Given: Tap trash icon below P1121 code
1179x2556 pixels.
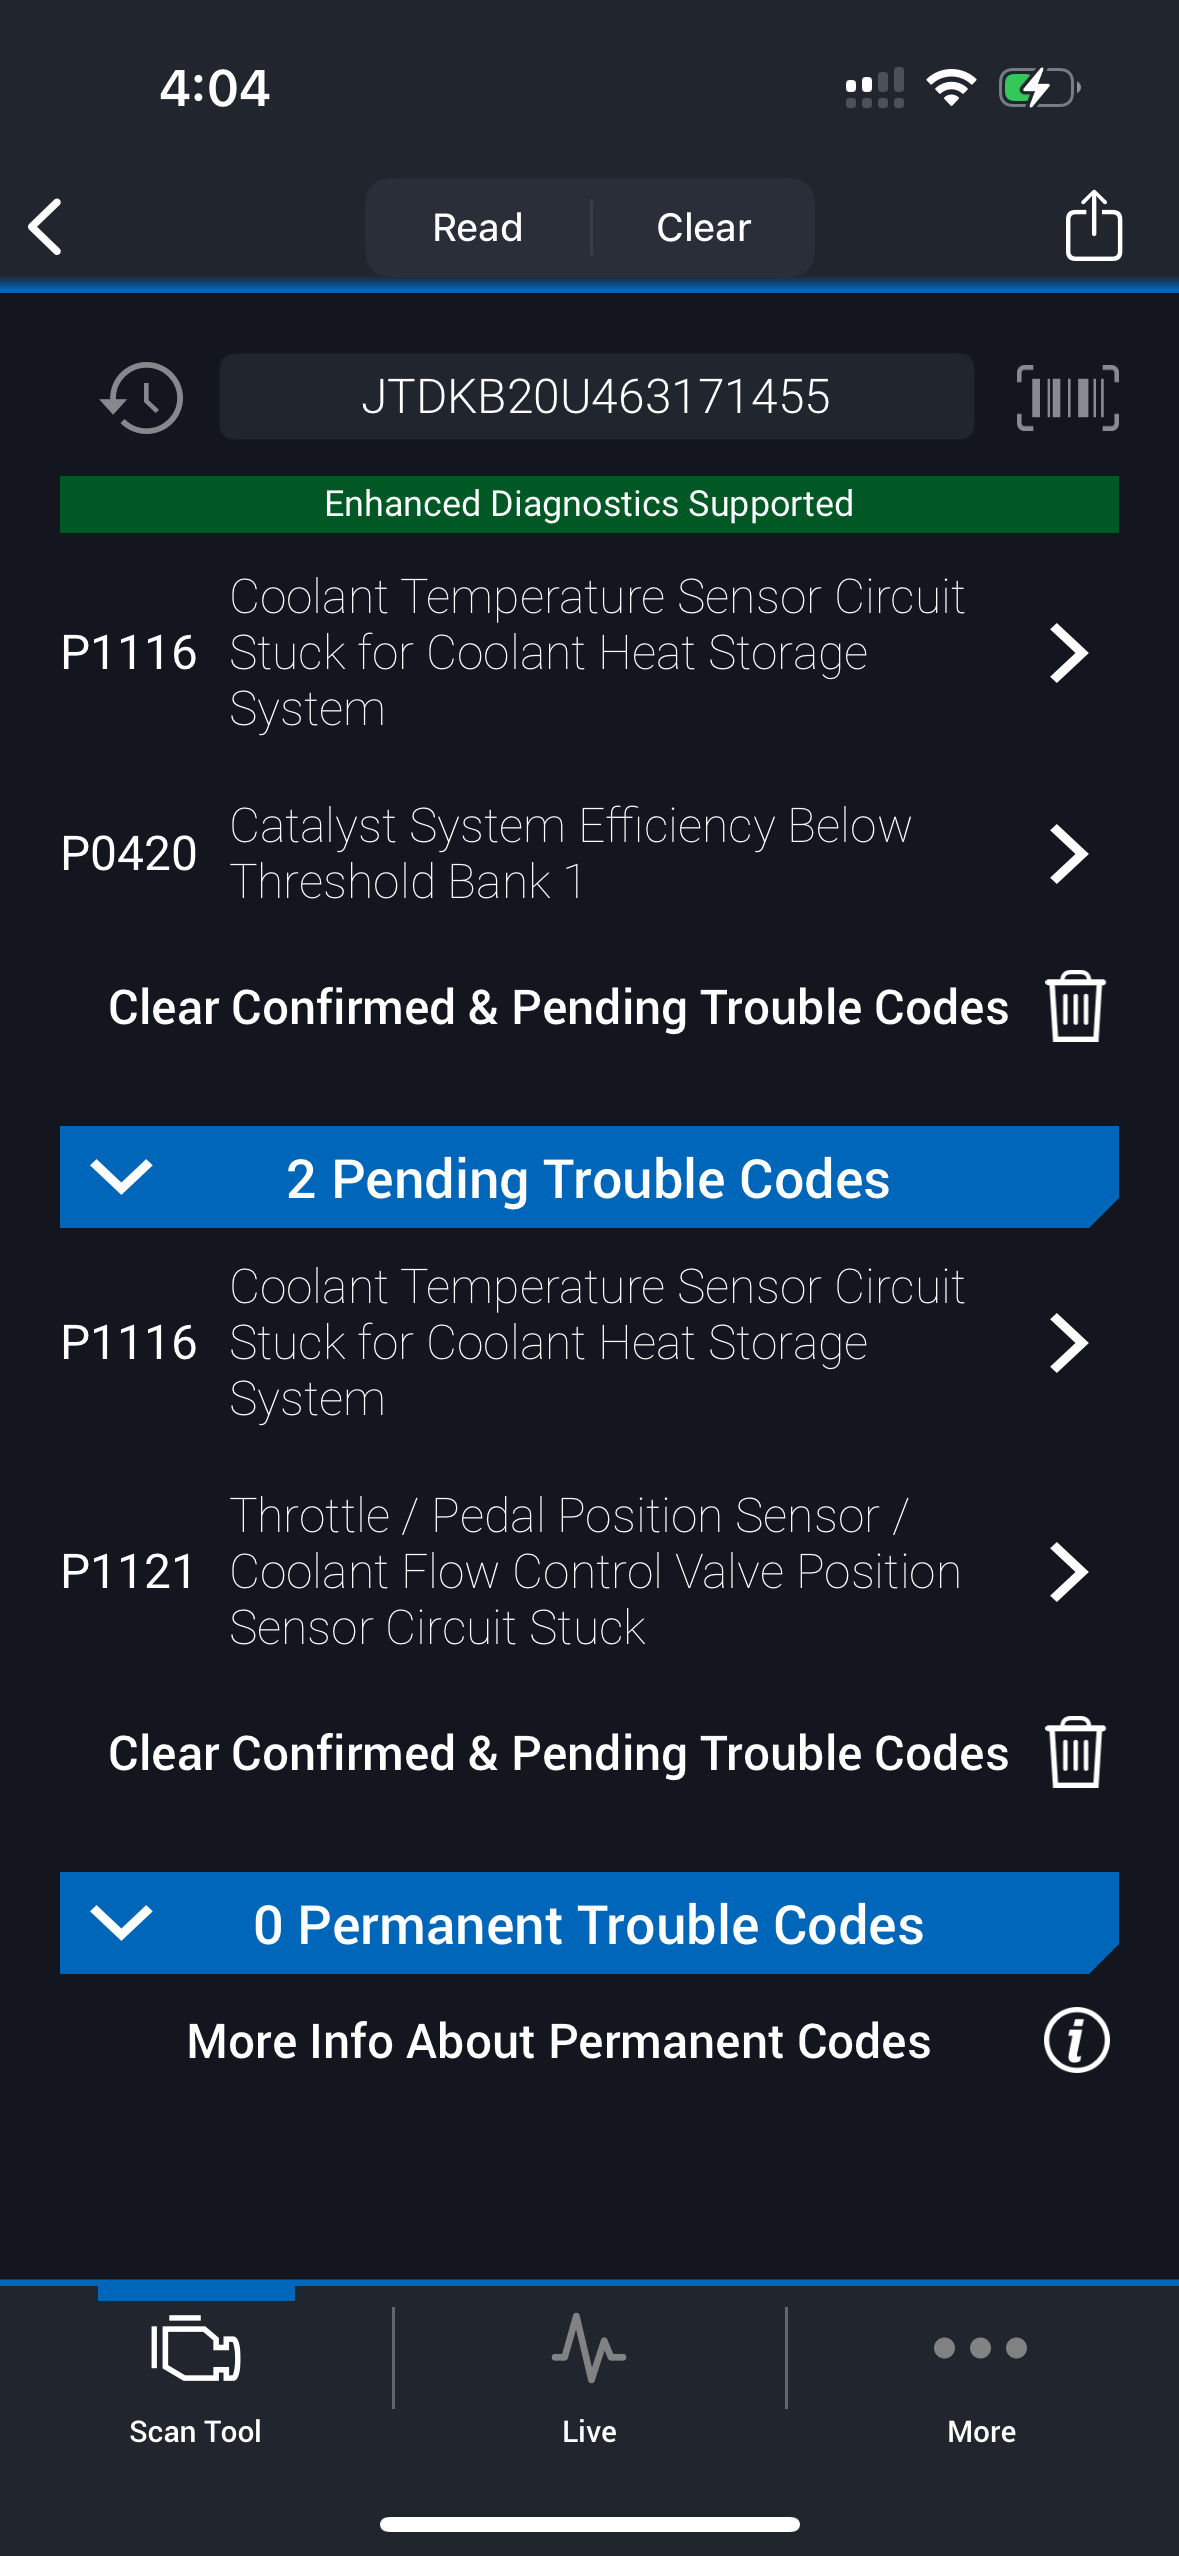Looking at the screenshot, I should coord(1075,1753).
